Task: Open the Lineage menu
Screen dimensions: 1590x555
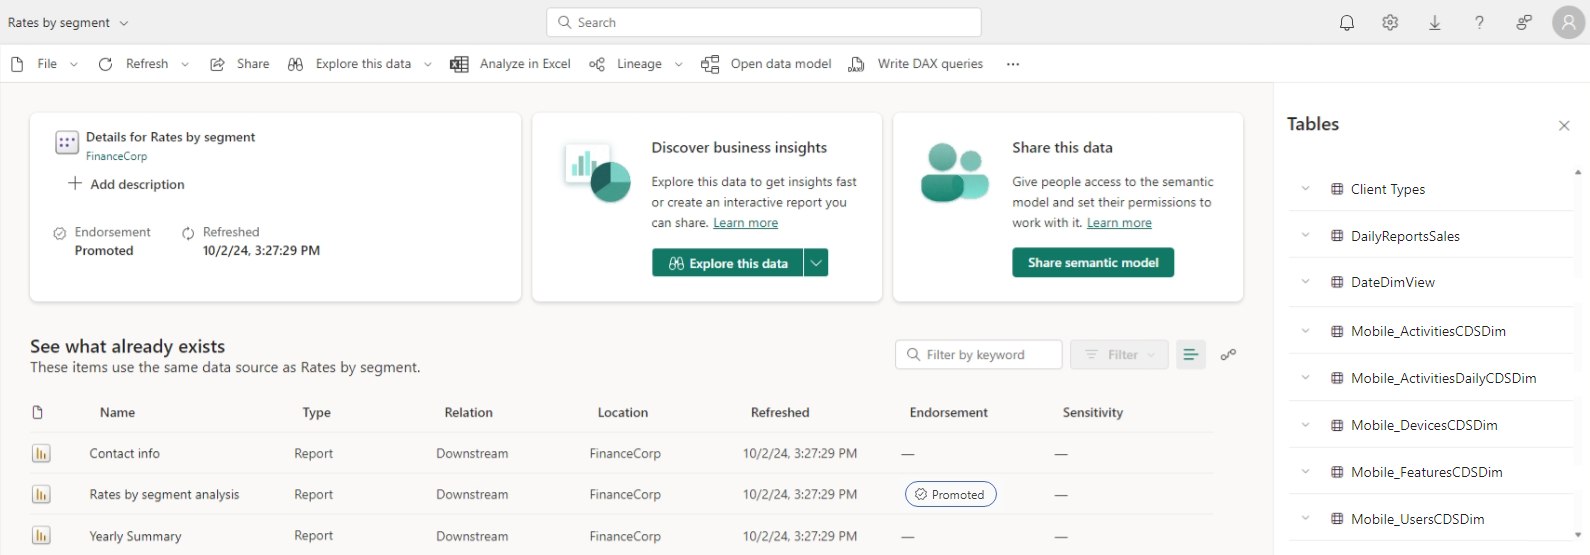Action: coord(636,64)
